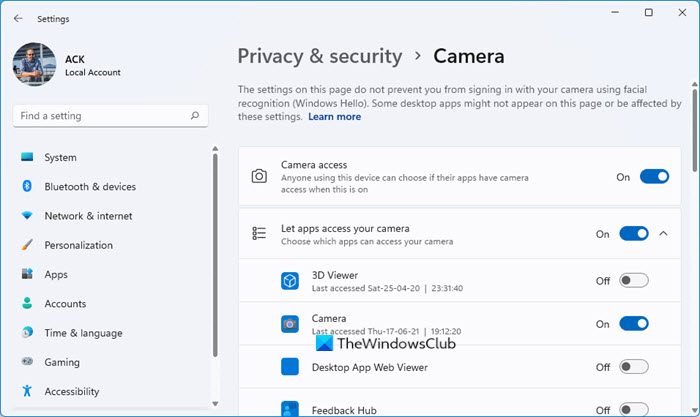Image resolution: width=700 pixels, height=417 pixels.
Task: Turn off the Camera access toggle
Action: point(654,177)
